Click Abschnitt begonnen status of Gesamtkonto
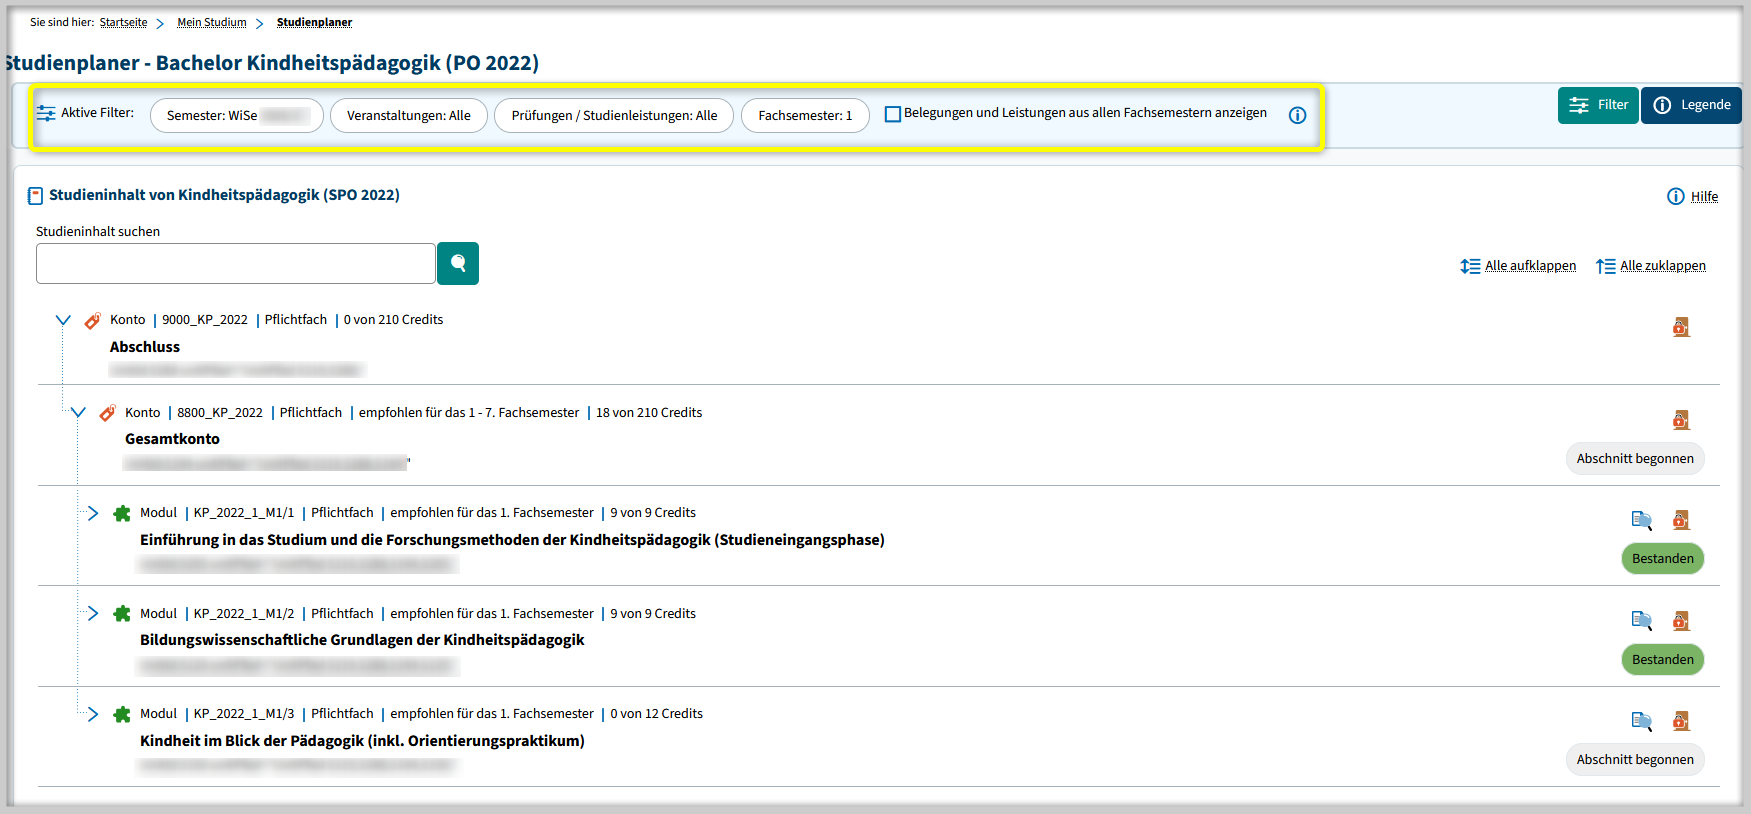 [x=1635, y=458]
